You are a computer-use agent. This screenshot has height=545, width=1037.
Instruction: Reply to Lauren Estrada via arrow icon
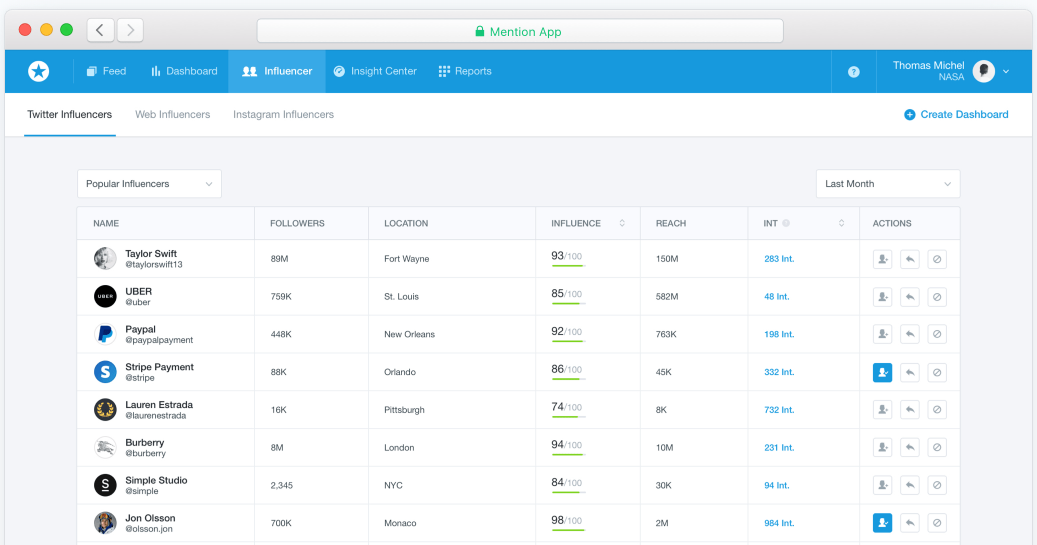910,410
